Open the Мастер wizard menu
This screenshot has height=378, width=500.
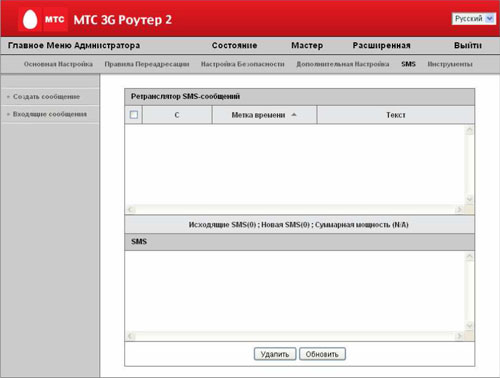307,46
